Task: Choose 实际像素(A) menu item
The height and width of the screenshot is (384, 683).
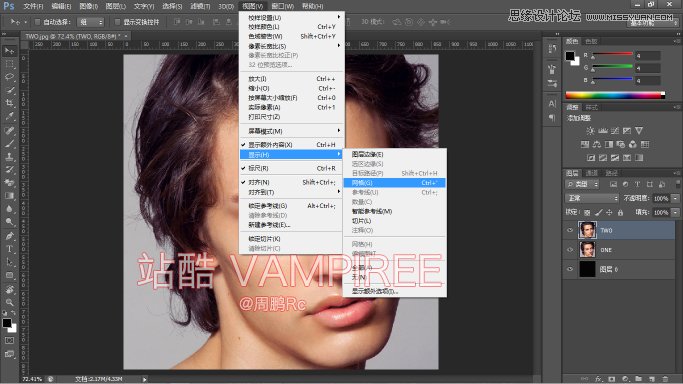Action: click(291, 107)
